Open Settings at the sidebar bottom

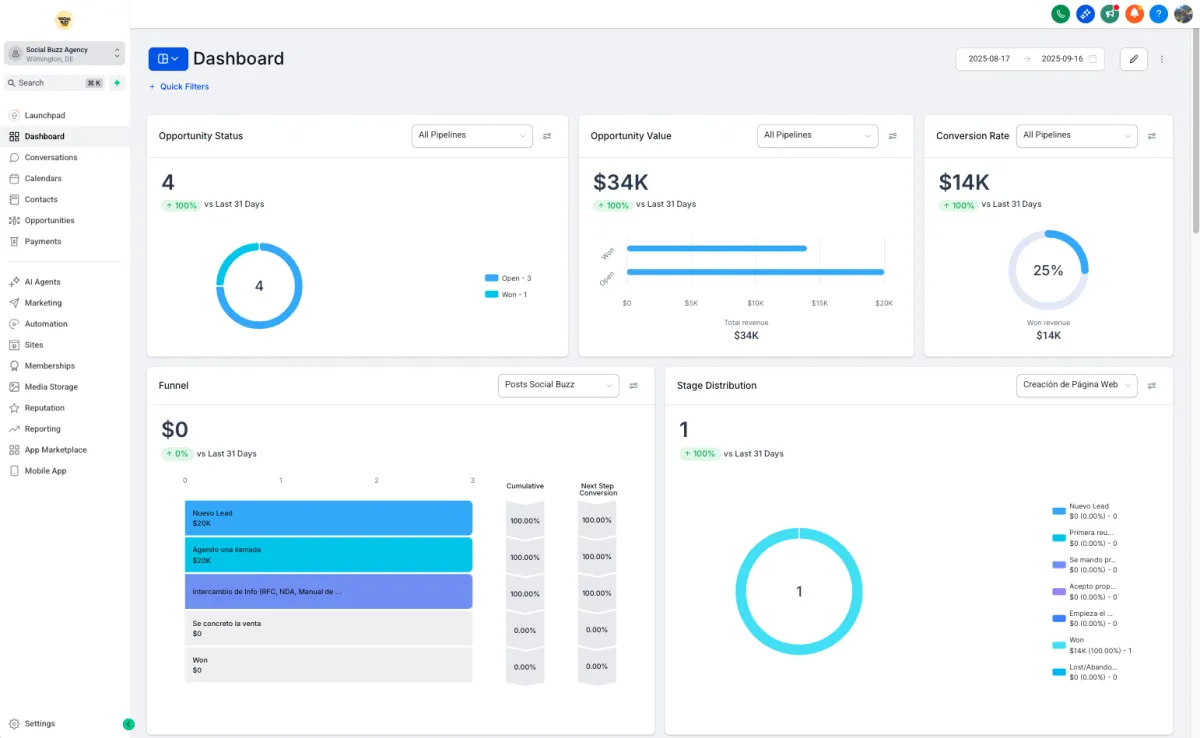pyautogui.click(x=40, y=724)
